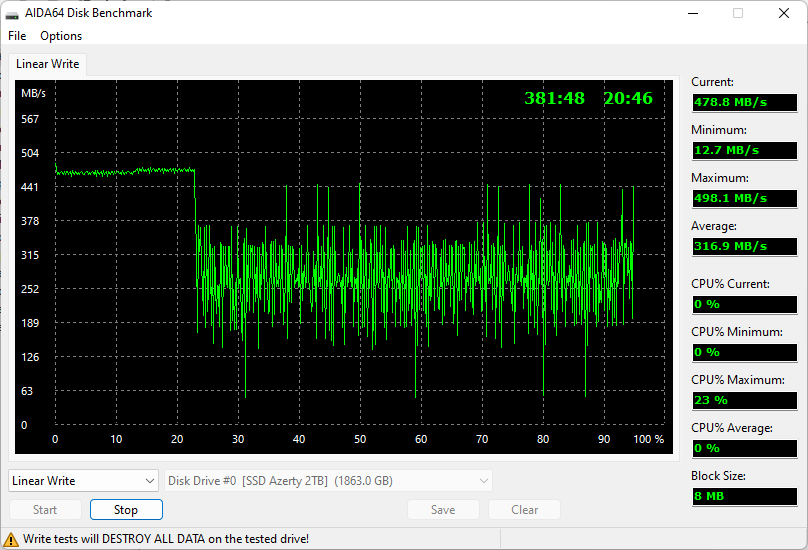Click the CPU% Current value field
Viewport: 808px width, 550px height.
tap(745, 304)
